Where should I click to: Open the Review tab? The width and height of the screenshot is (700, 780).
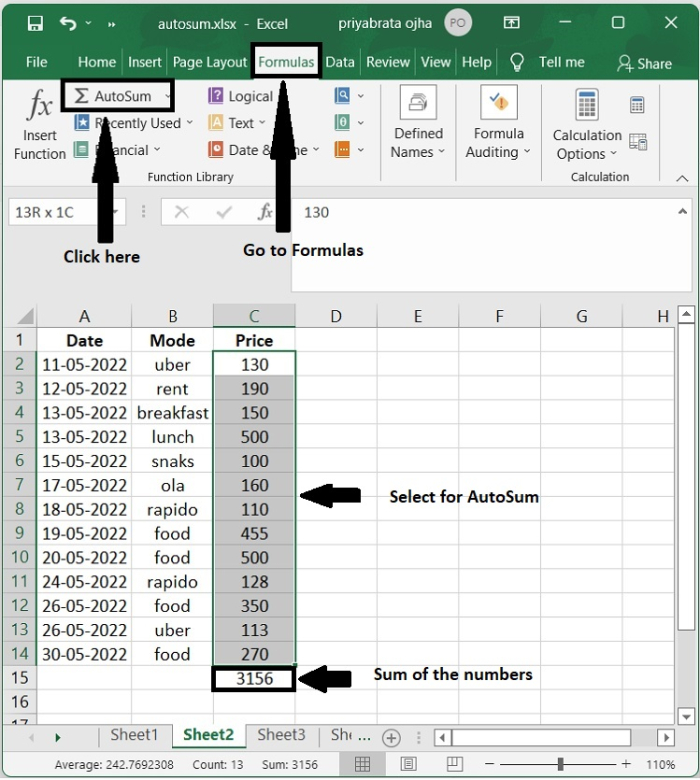tap(388, 62)
